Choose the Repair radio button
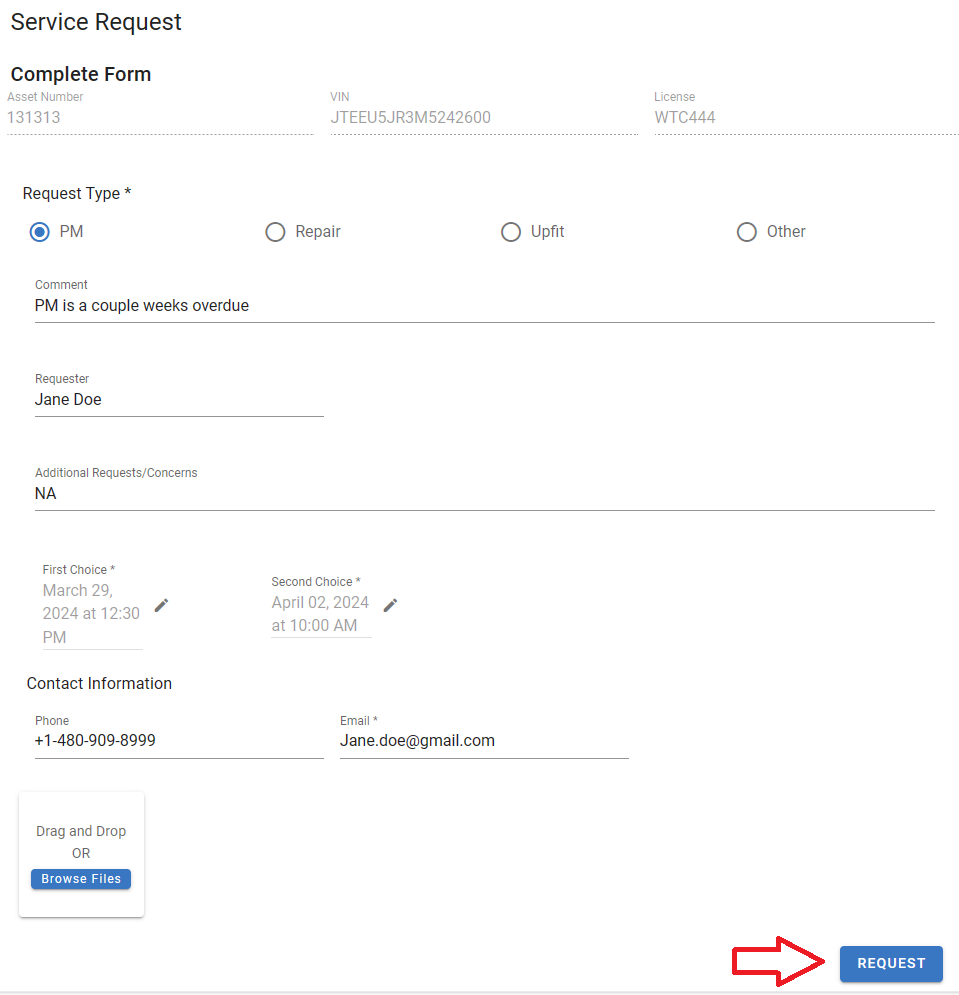Image resolution: width=959 pixels, height=995 pixels. click(x=275, y=232)
